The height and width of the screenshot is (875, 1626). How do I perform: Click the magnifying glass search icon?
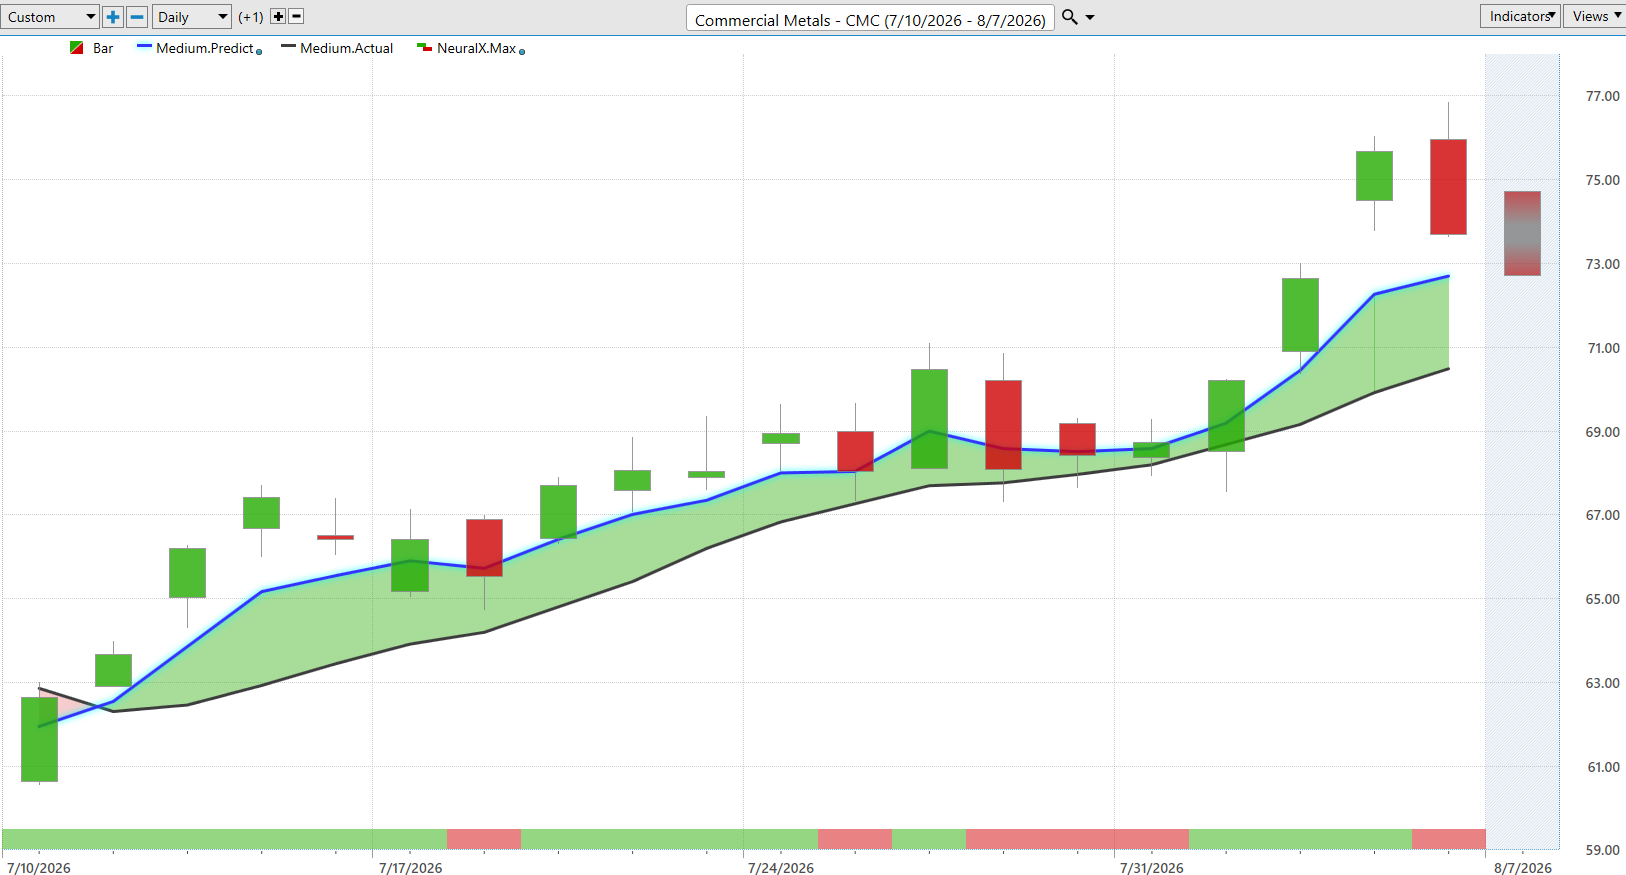point(1069,17)
